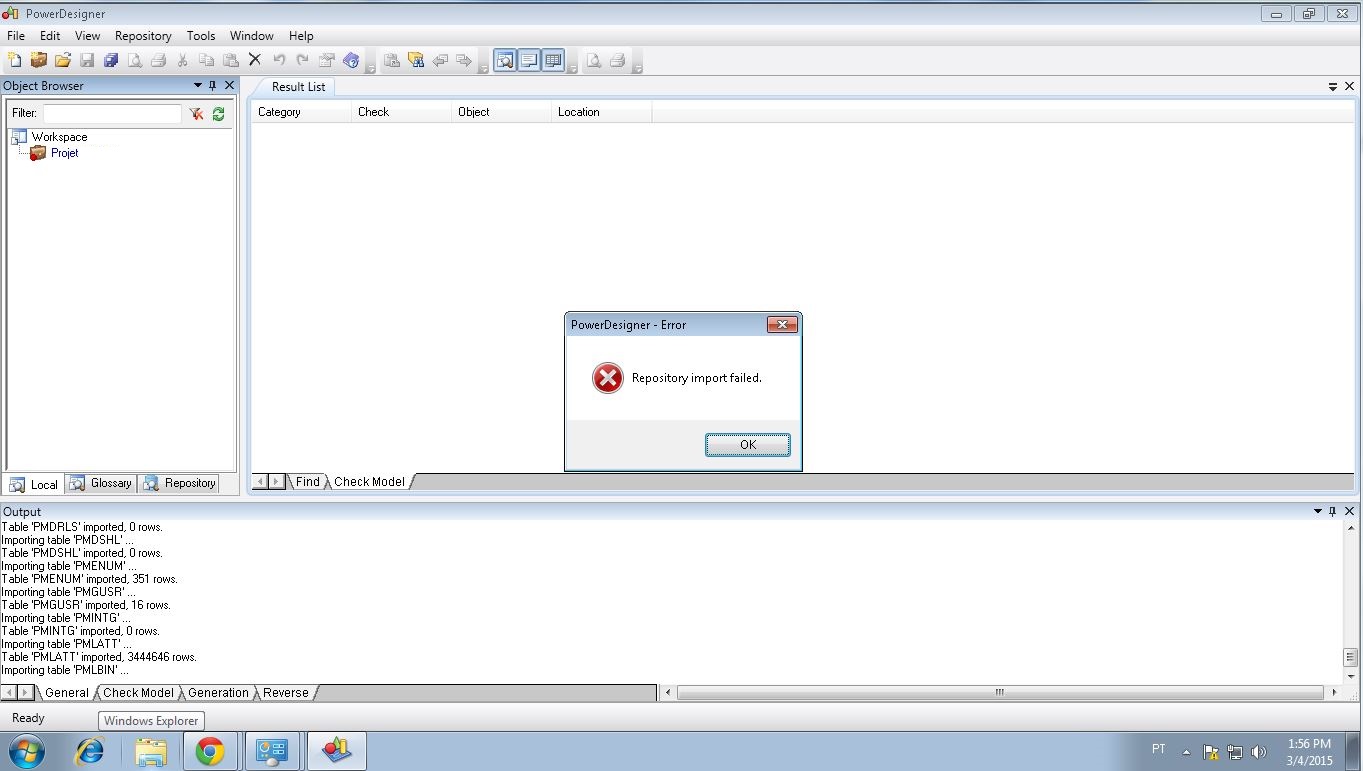The height and width of the screenshot is (771, 1363).
Task: Open Object Browser dropdown arrow menu
Action: click(197, 86)
